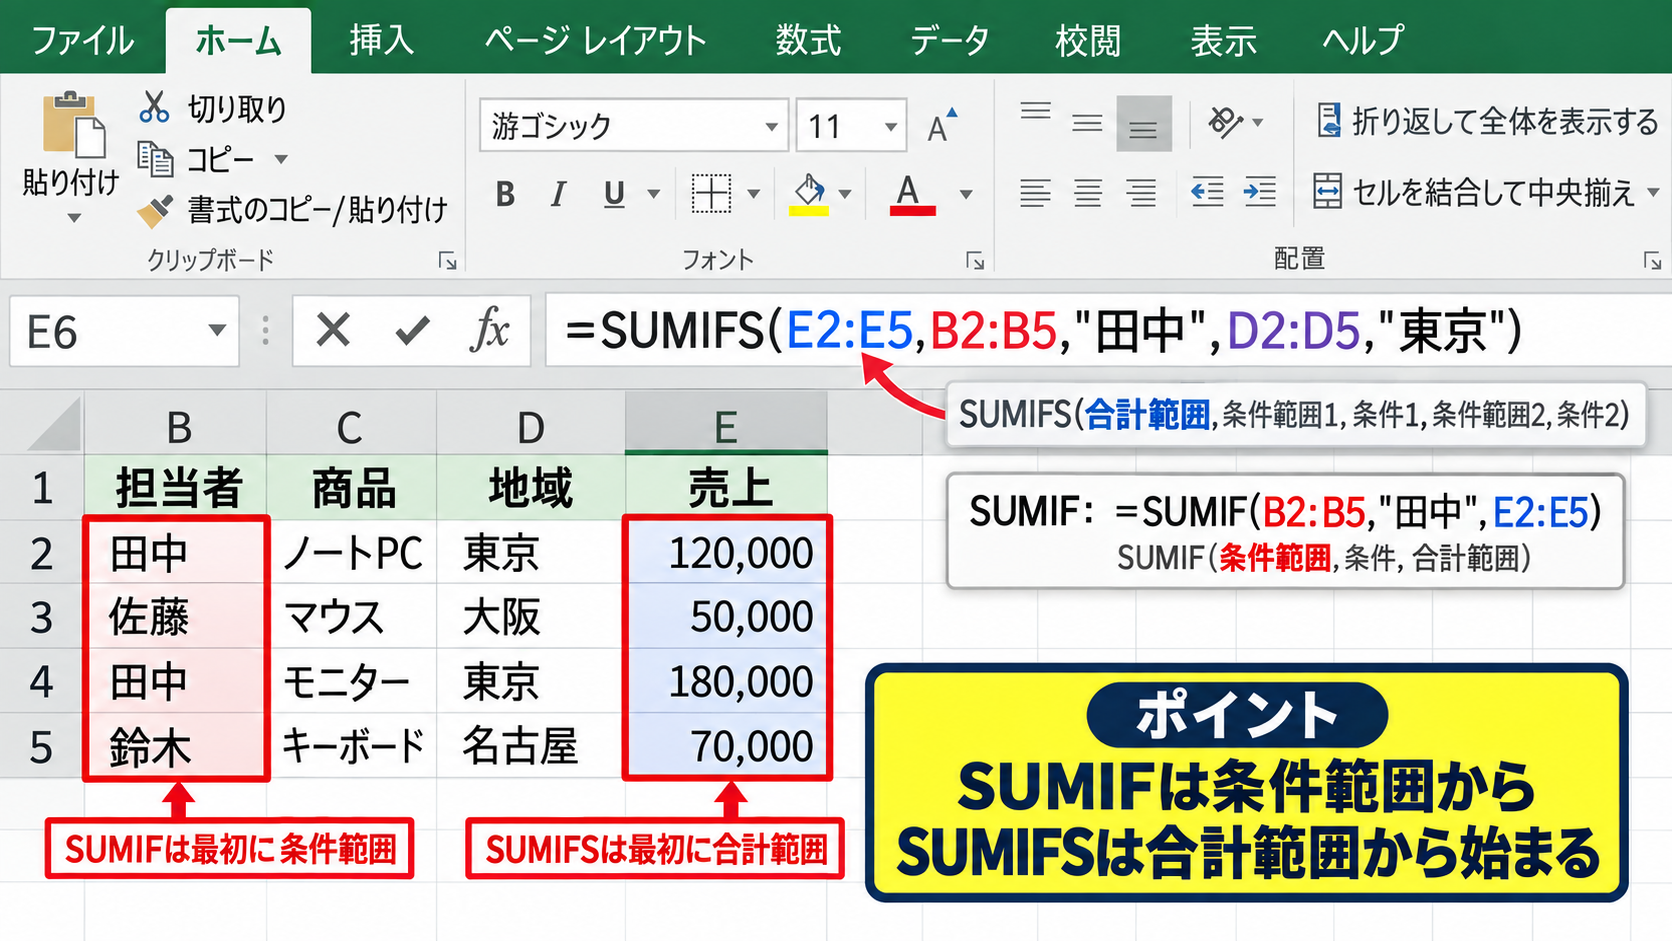Open the Clipboard (クリップボード) dialog launcher

tap(447, 262)
